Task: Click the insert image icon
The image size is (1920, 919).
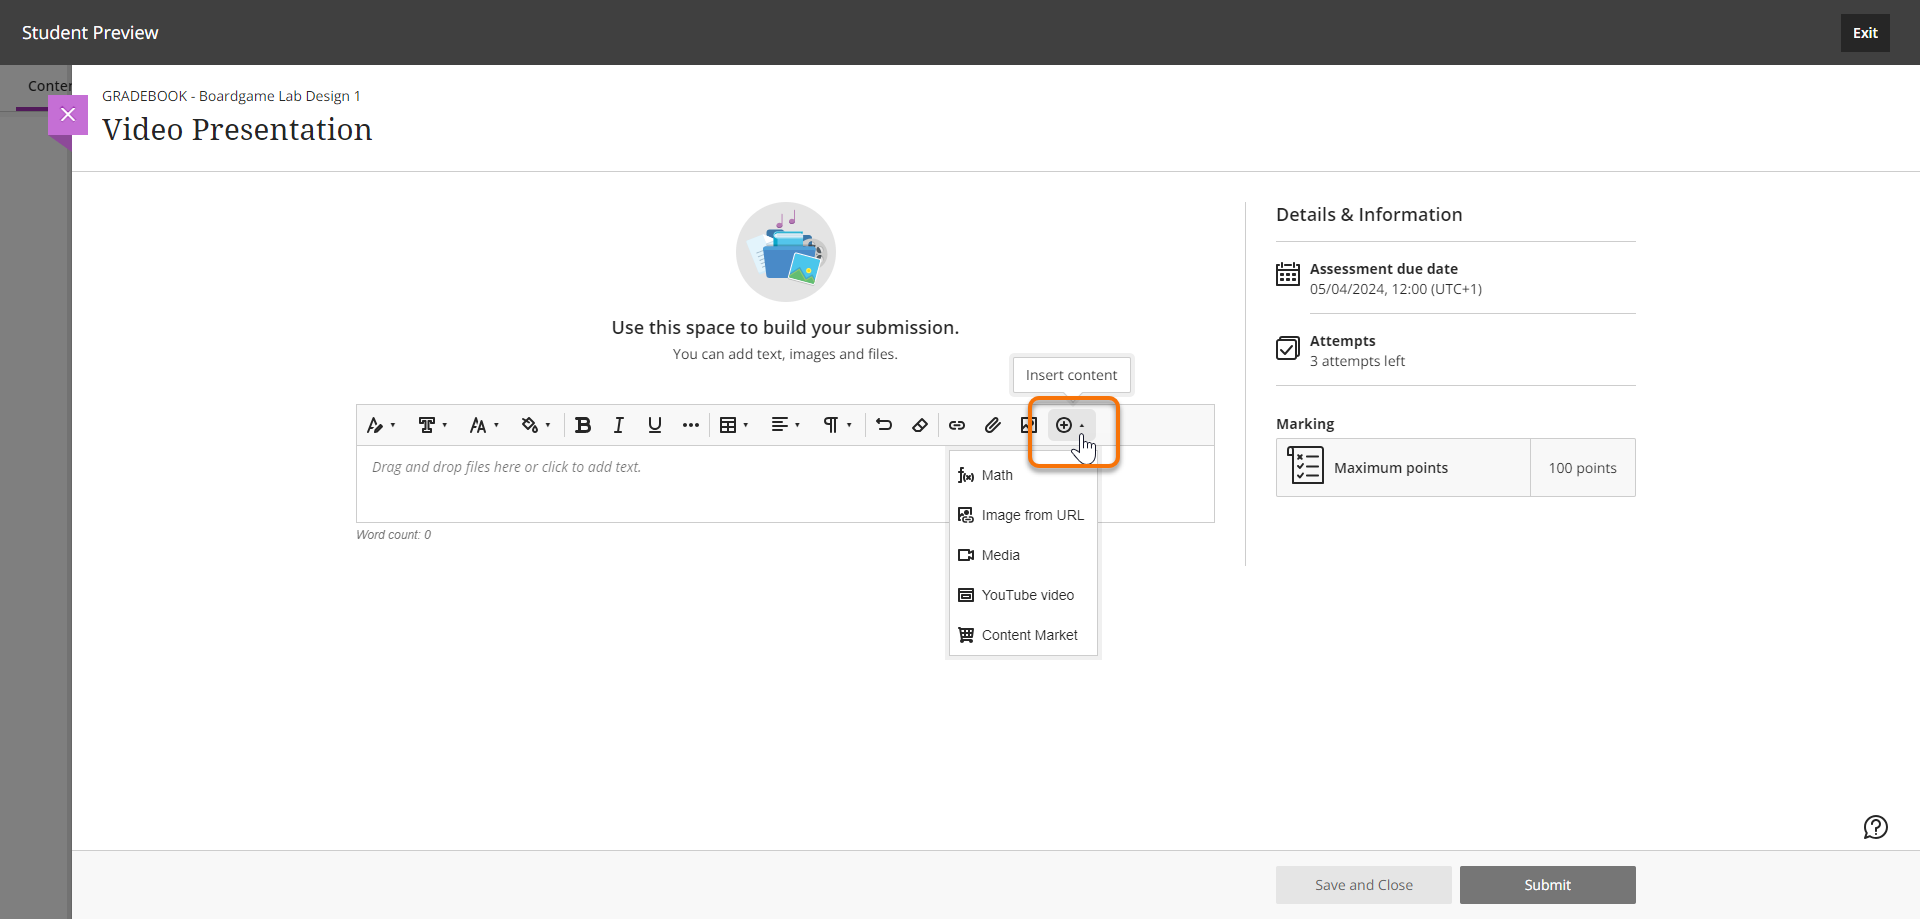Action: [1027, 425]
